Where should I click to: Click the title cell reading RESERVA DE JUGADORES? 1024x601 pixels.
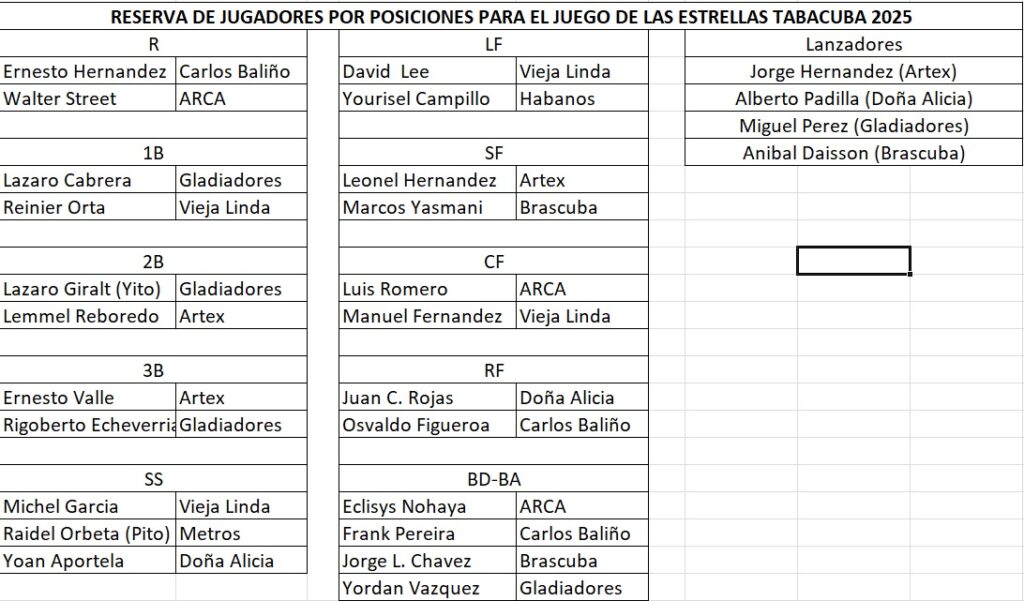[511, 17]
